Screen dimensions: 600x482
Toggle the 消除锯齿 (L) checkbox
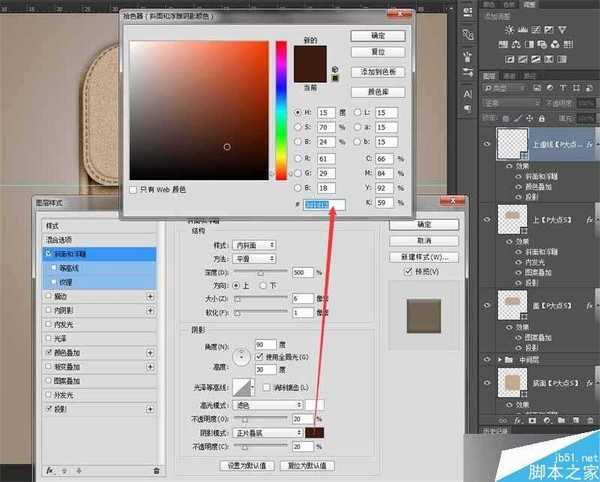267,388
